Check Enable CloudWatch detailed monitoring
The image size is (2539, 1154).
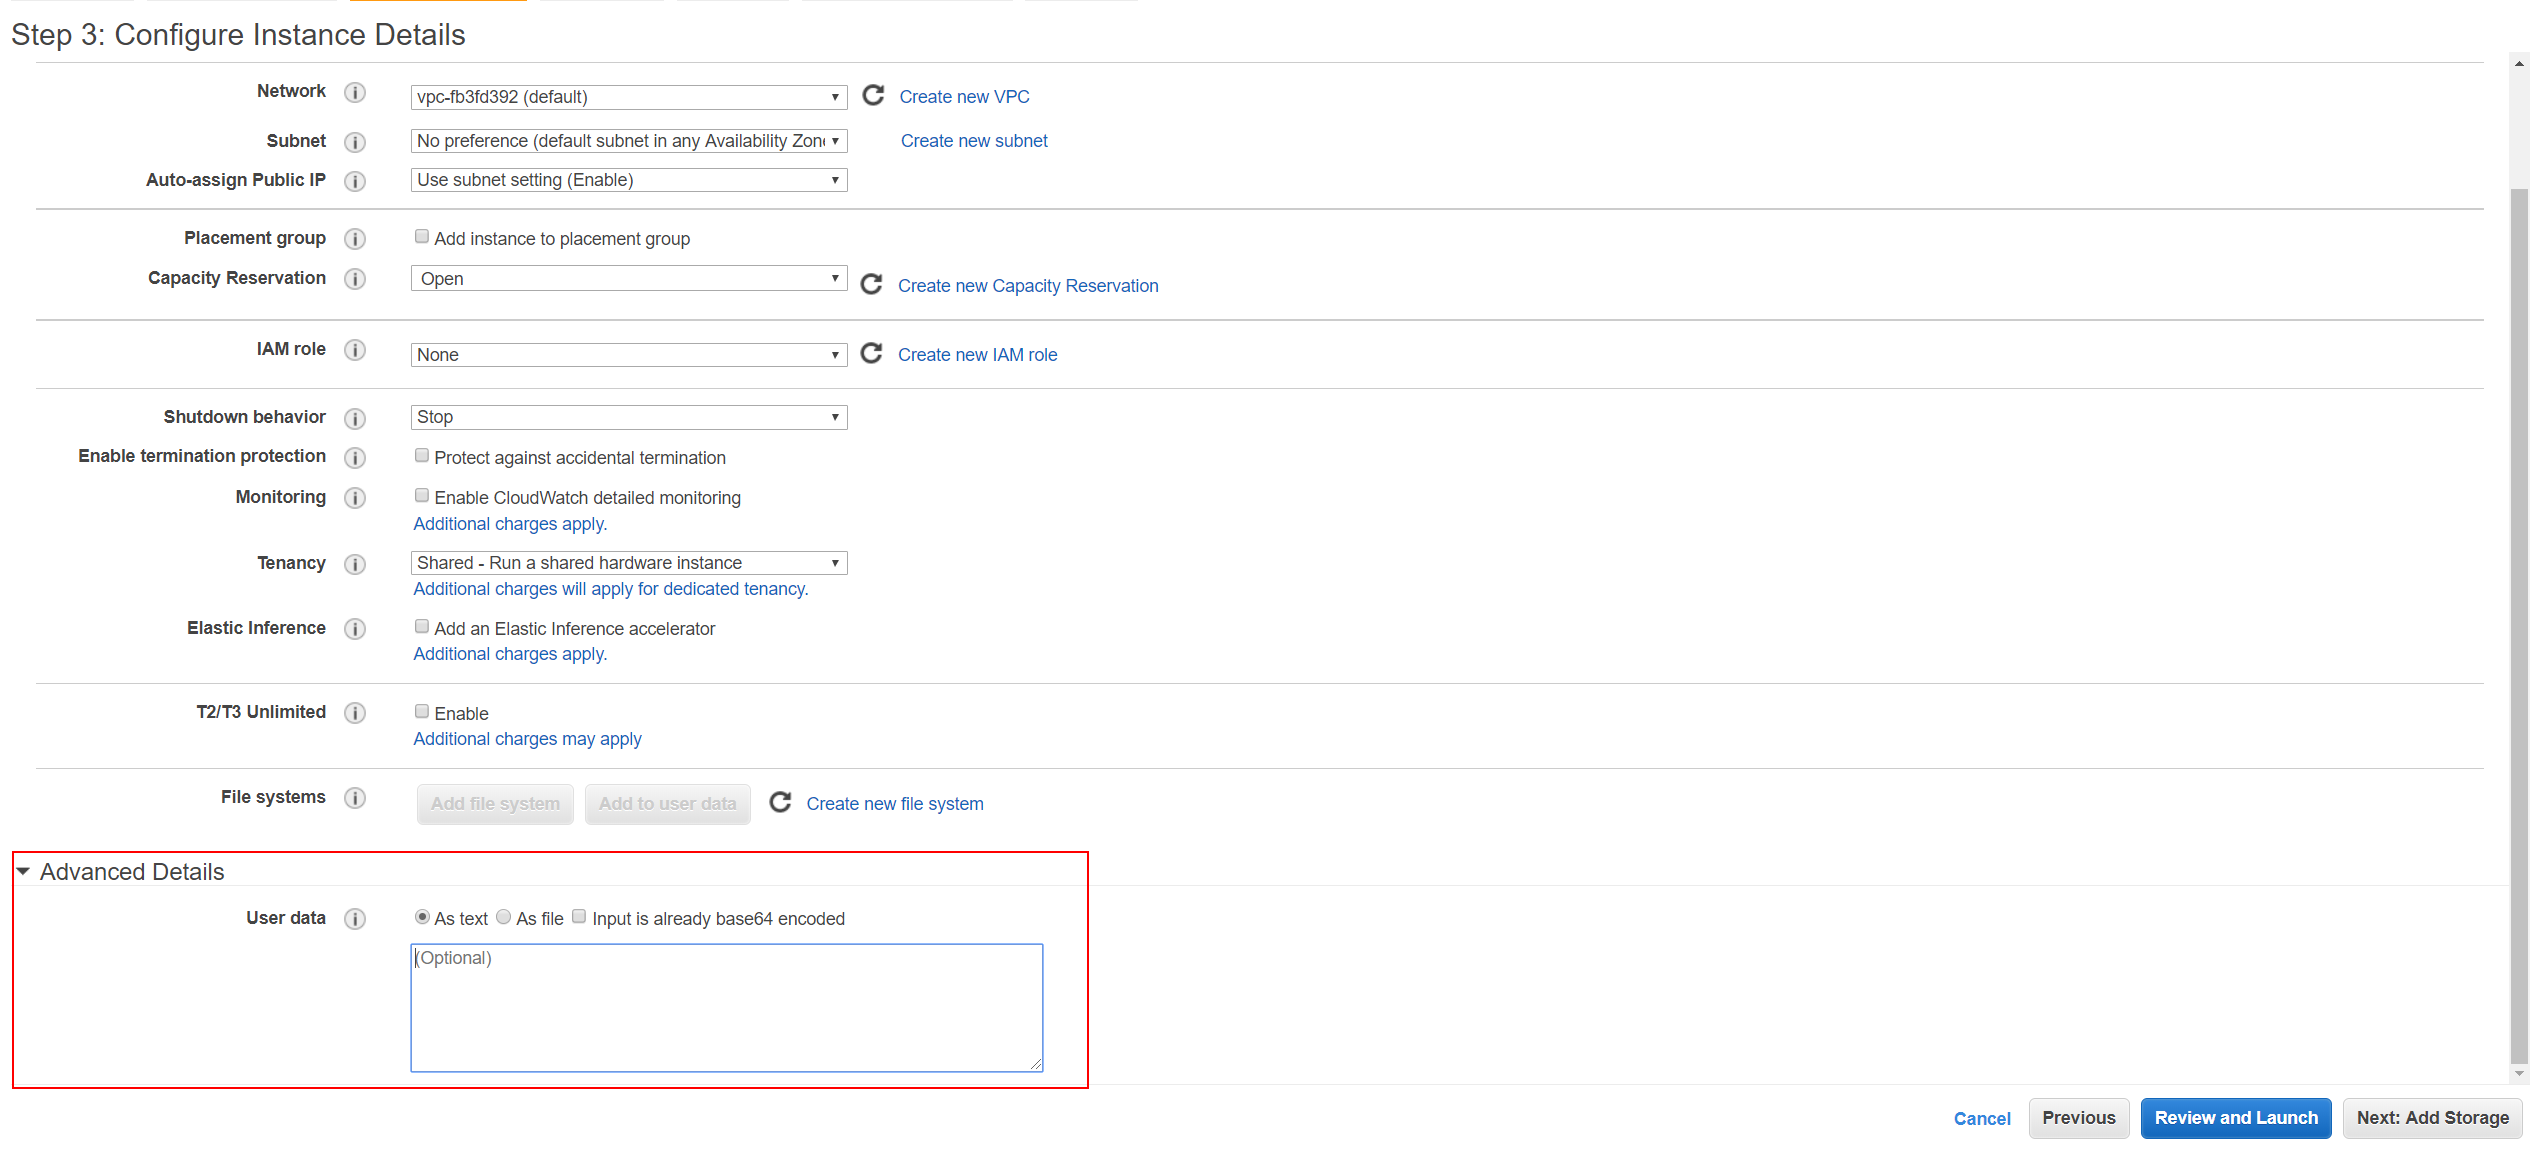click(422, 496)
